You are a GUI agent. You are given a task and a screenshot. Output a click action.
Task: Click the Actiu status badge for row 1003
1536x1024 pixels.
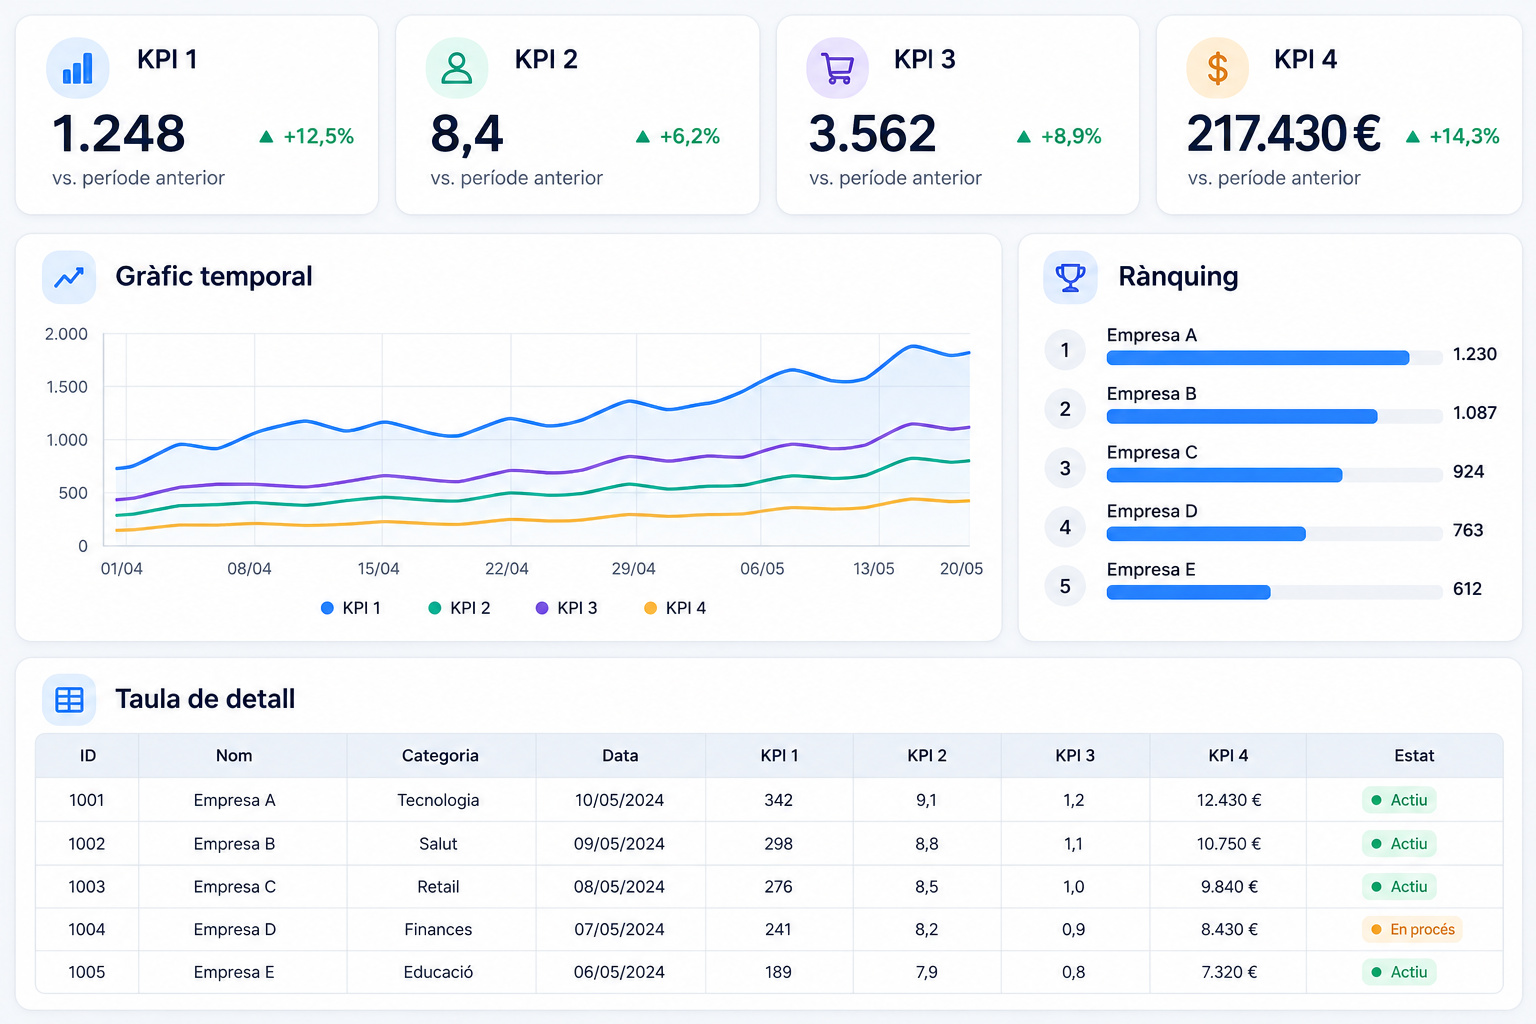(1399, 887)
